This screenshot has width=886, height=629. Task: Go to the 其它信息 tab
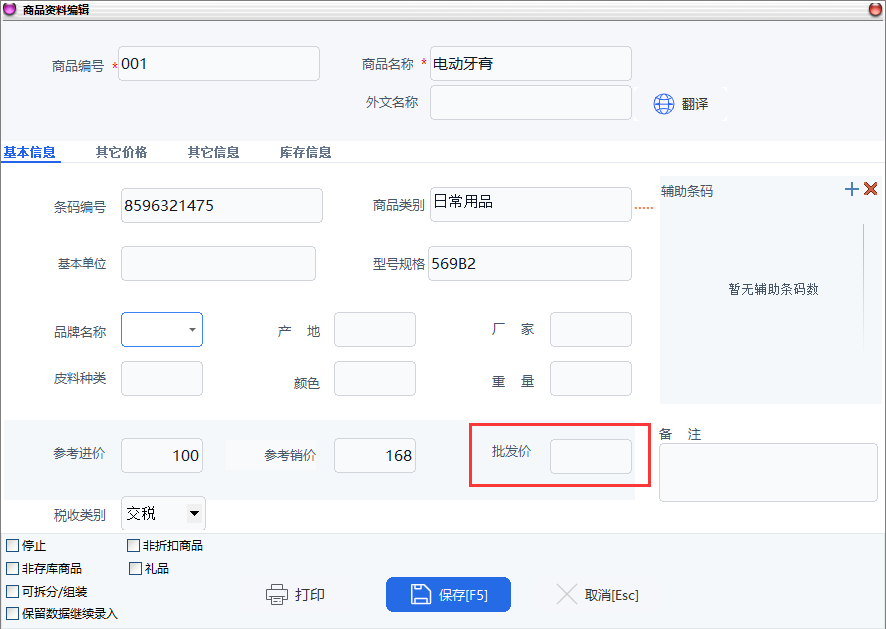[214, 152]
